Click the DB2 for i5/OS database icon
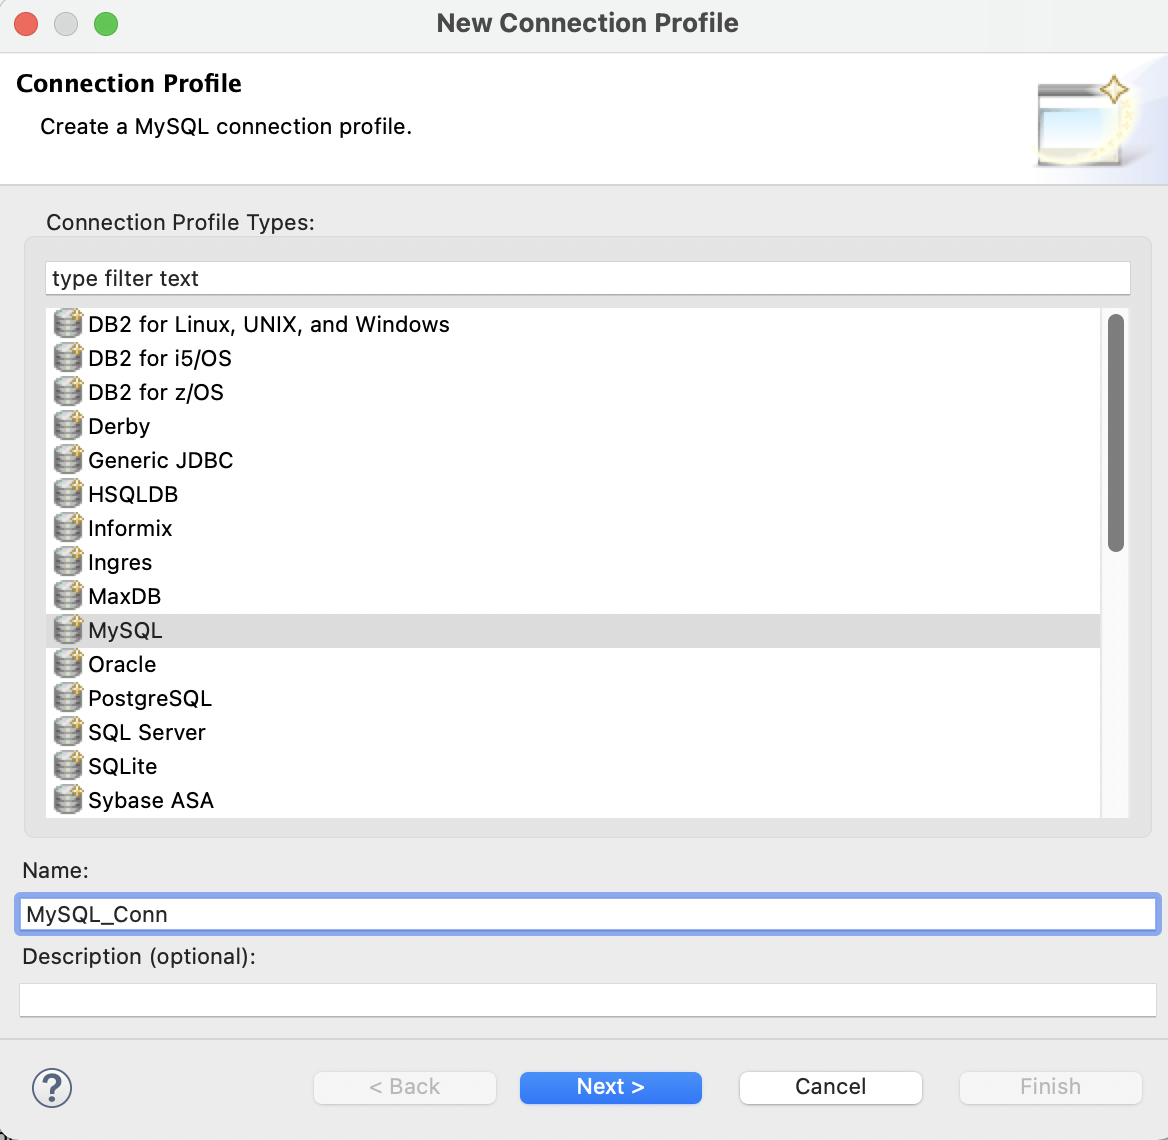Screen dimensions: 1168x1140 68,358
